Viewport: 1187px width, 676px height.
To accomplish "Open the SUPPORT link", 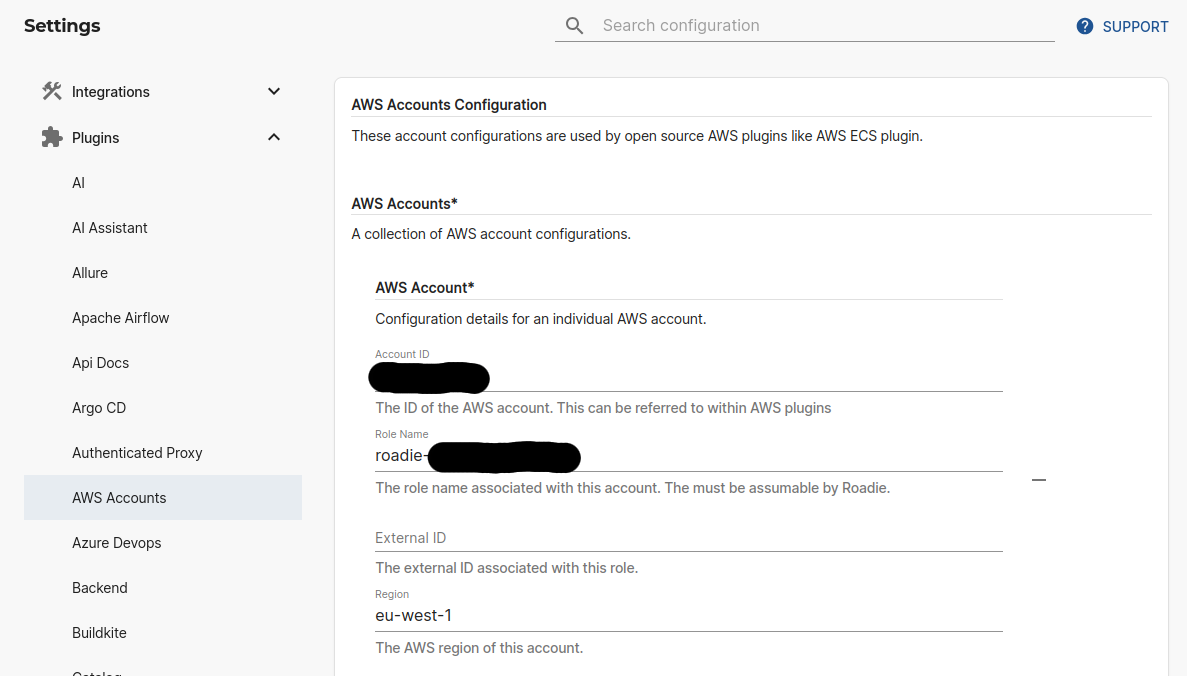I will tap(1133, 26).
